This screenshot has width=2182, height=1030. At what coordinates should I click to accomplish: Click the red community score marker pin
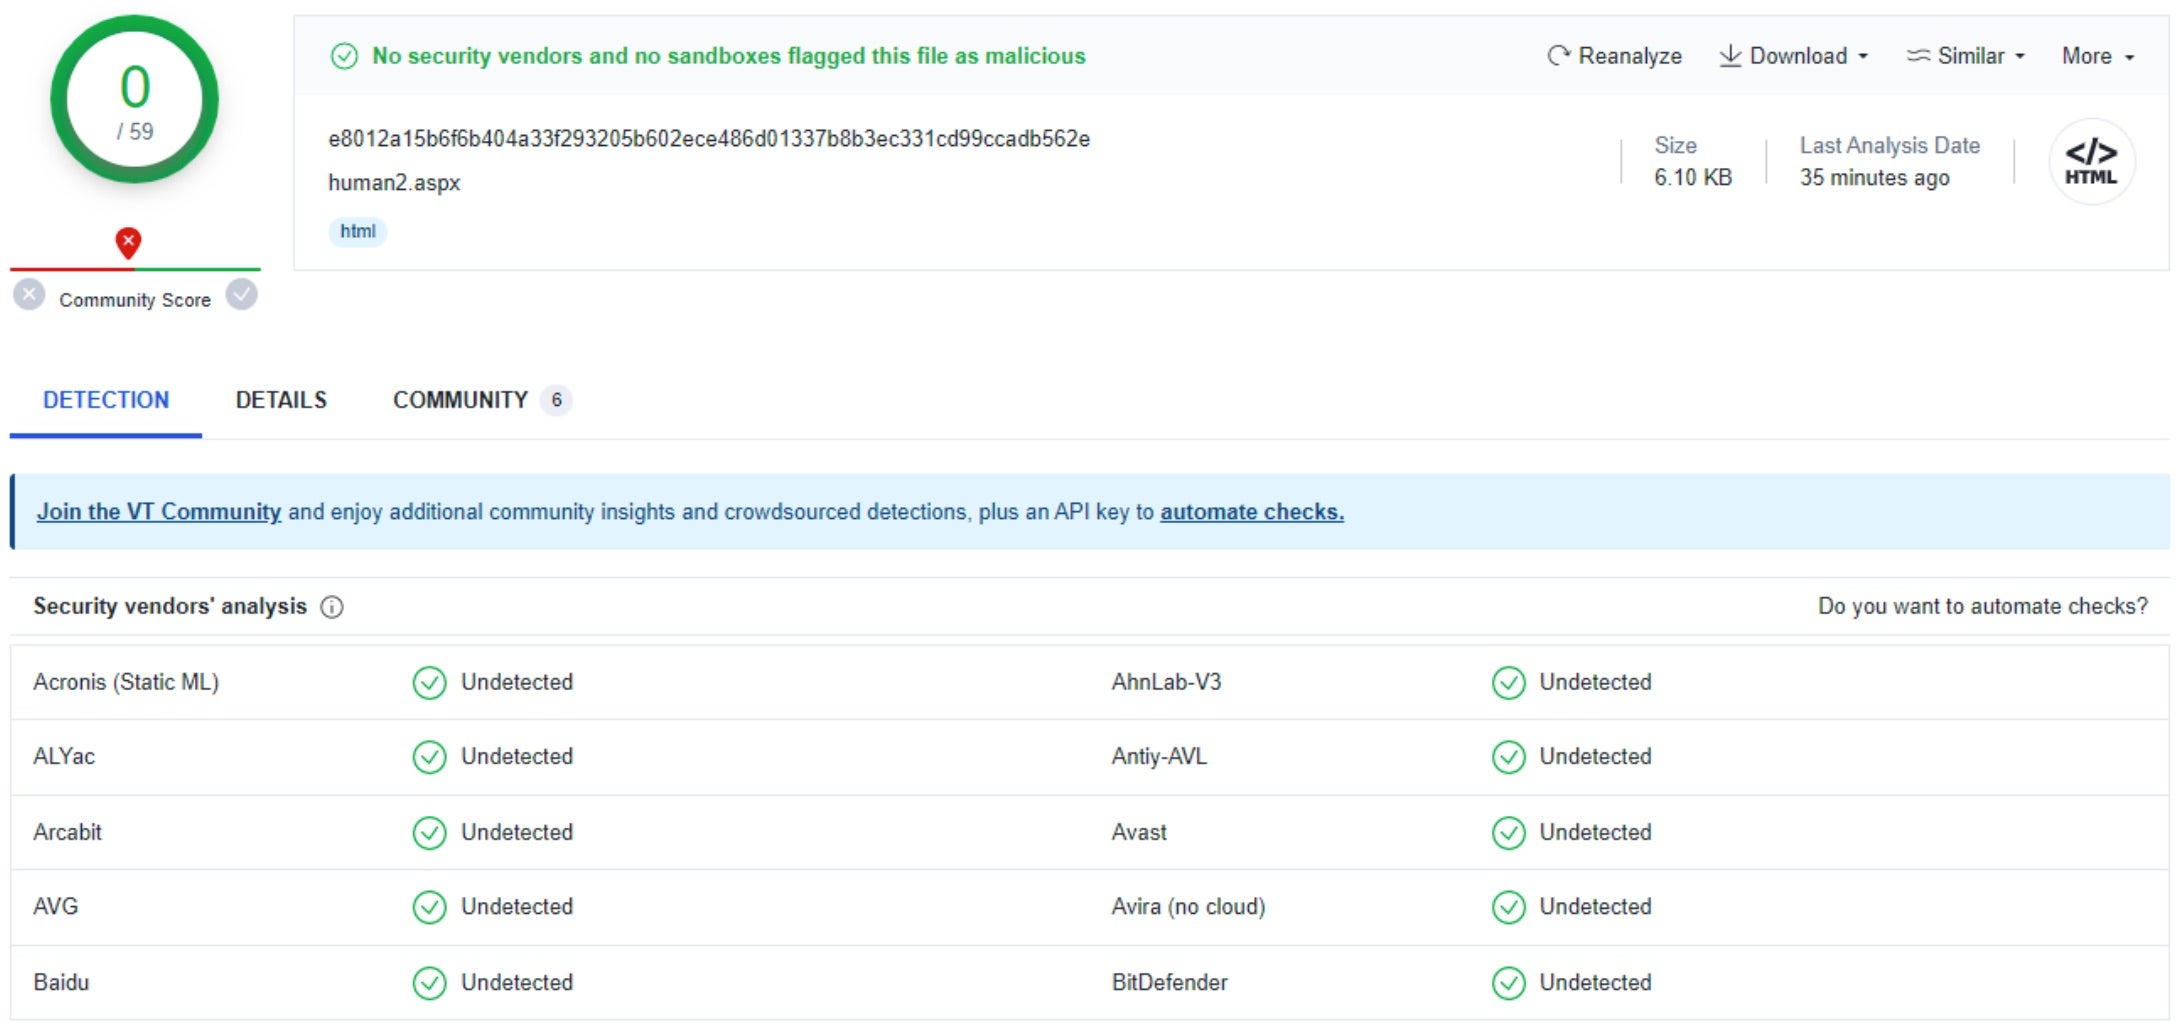click(128, 242)
